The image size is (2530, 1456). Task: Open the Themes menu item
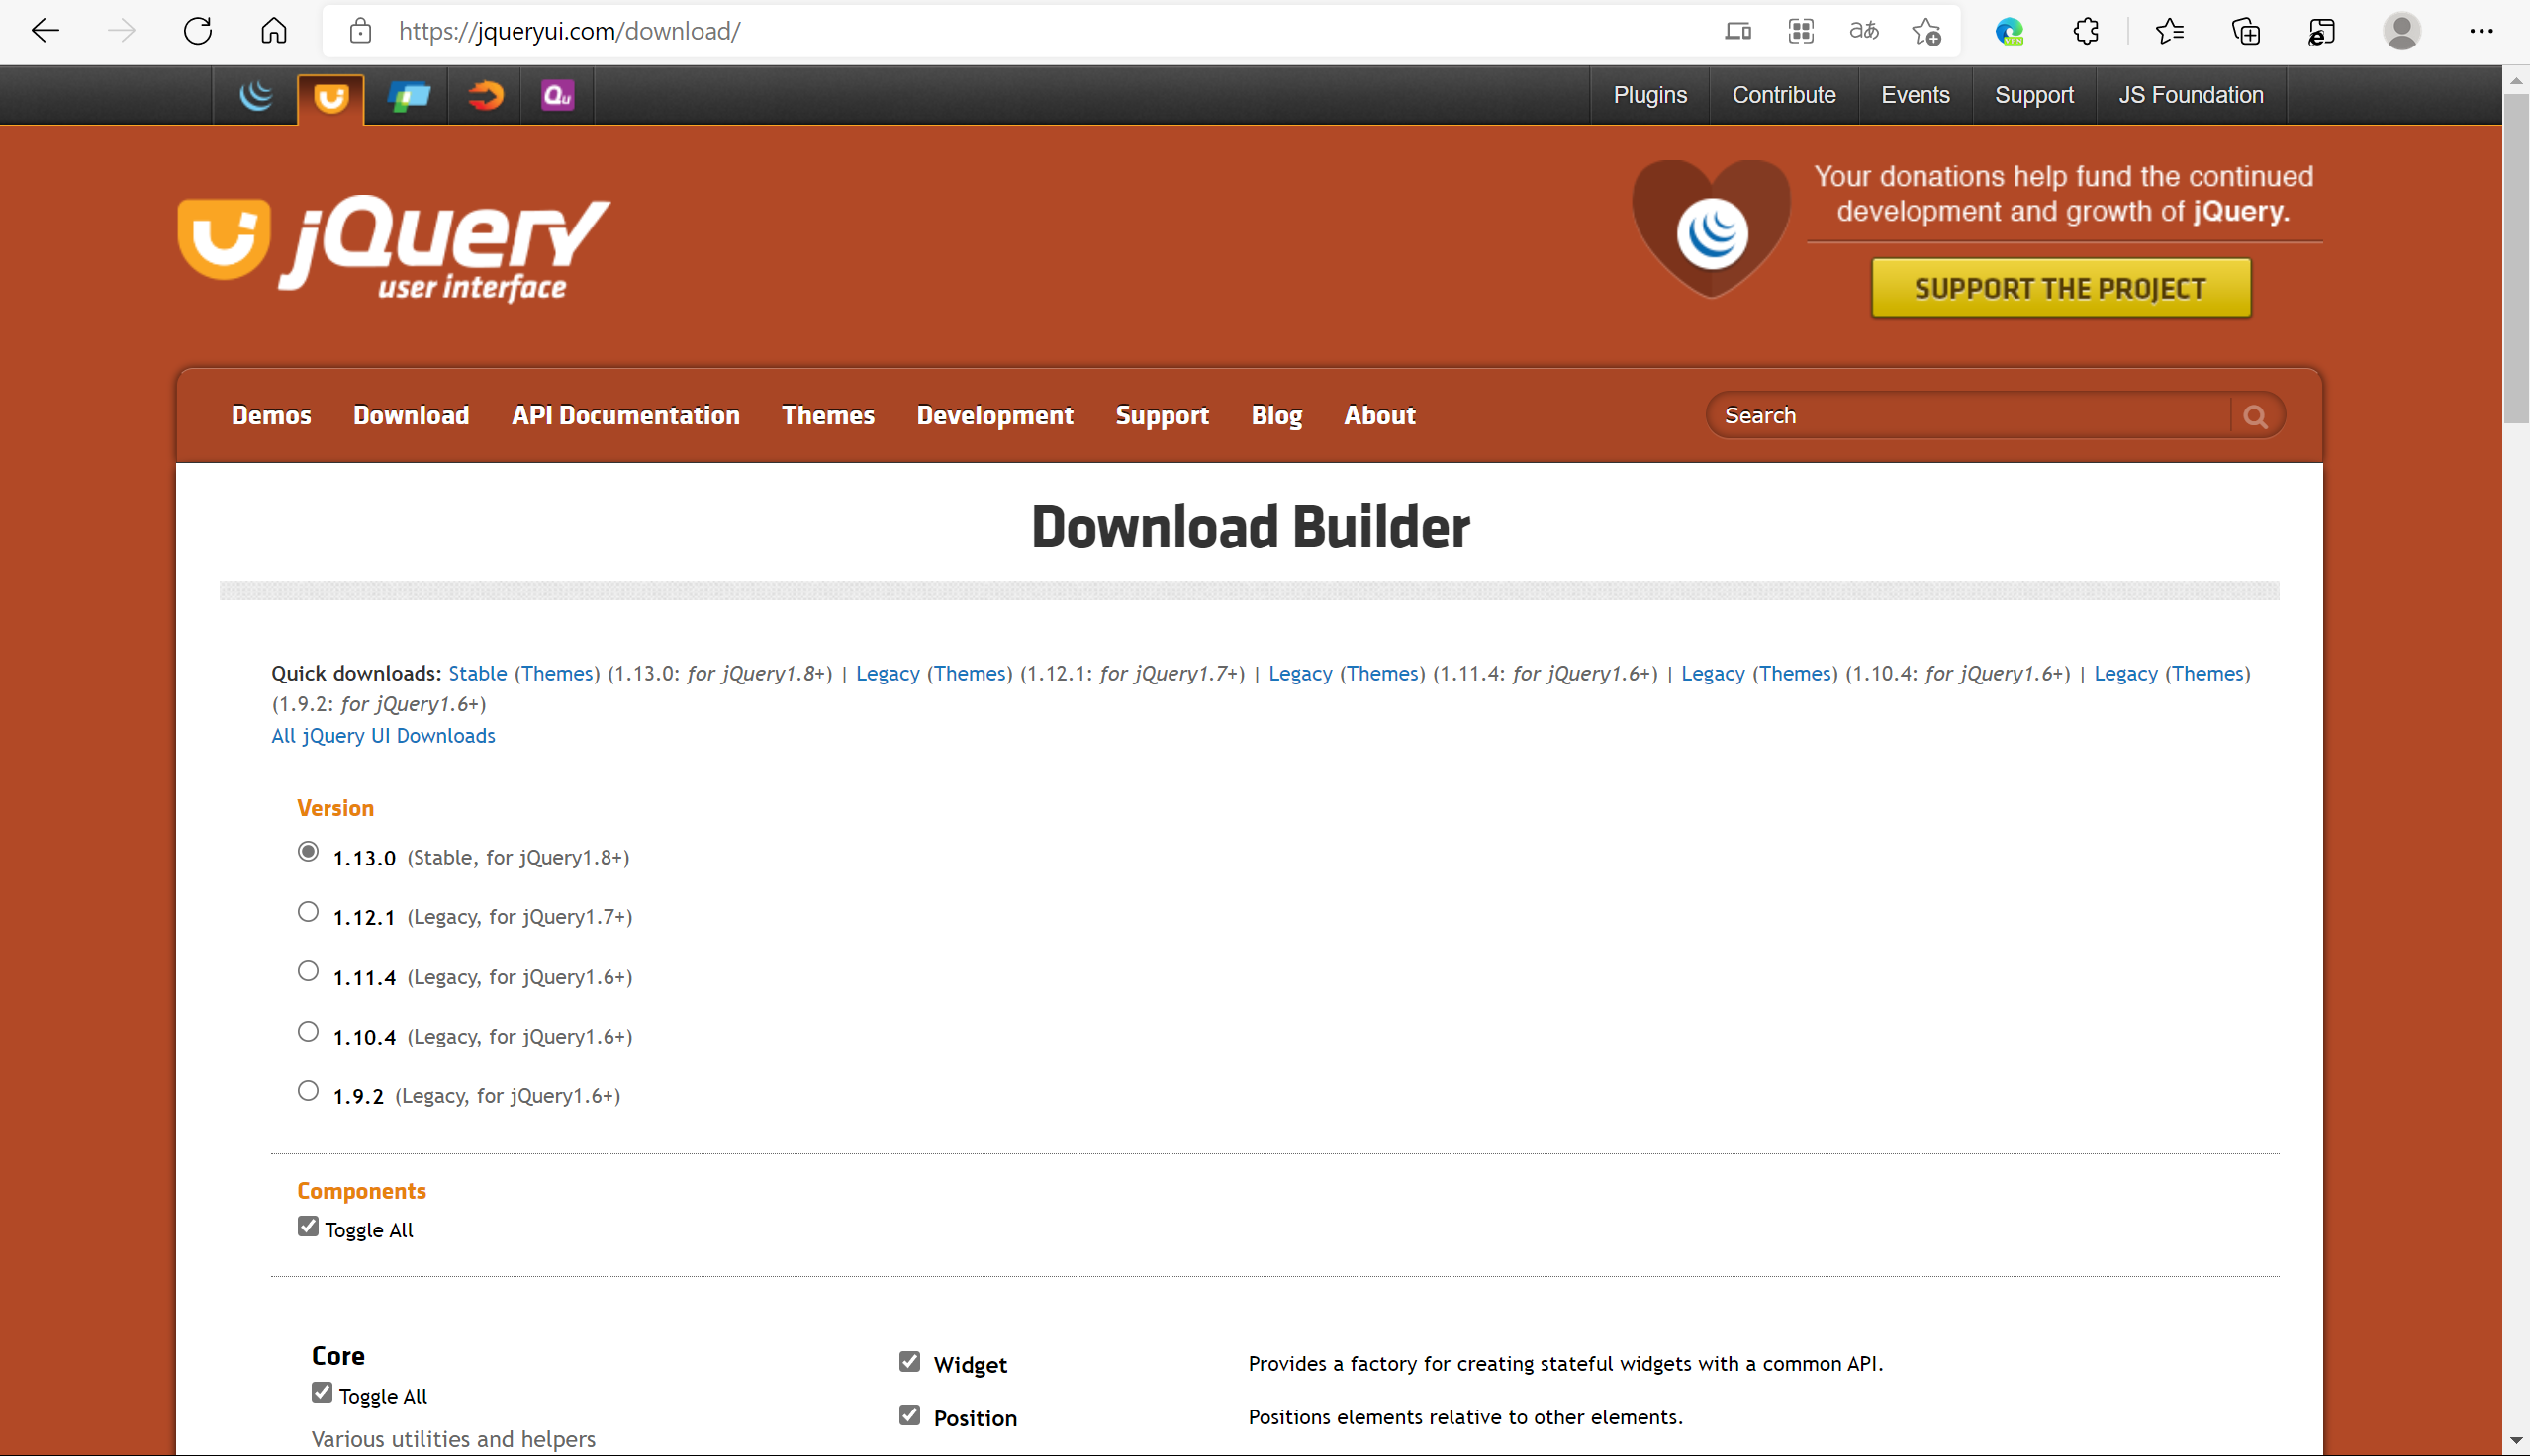828,415
